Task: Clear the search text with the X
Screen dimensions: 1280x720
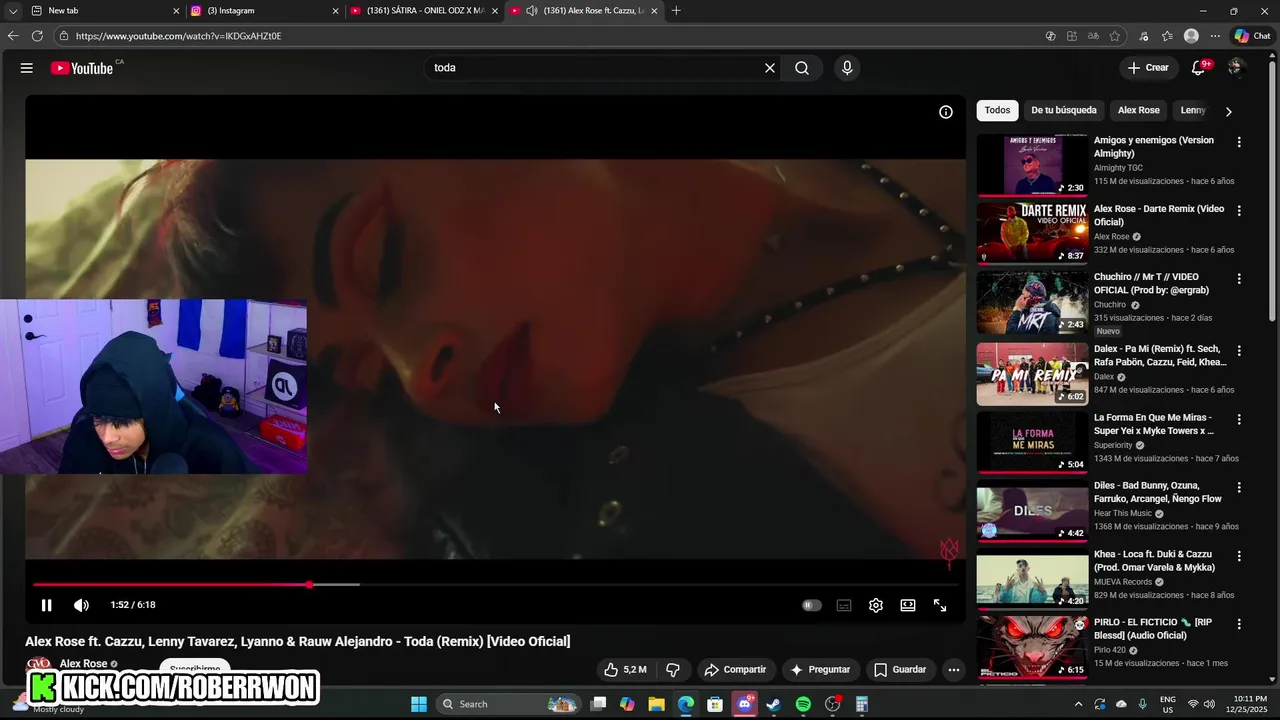Action: point(770,68)
